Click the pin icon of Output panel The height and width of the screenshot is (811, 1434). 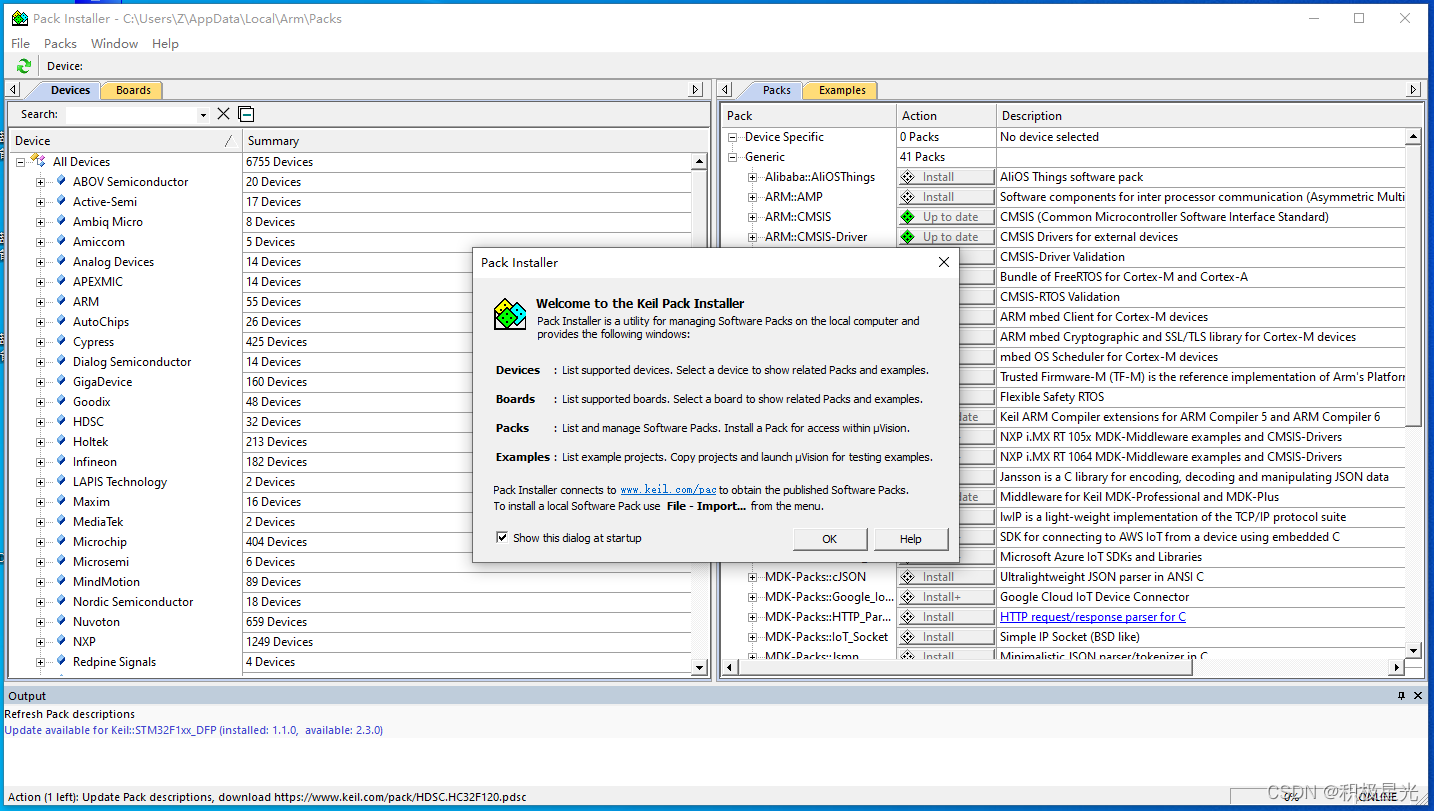coord(1402,696)
